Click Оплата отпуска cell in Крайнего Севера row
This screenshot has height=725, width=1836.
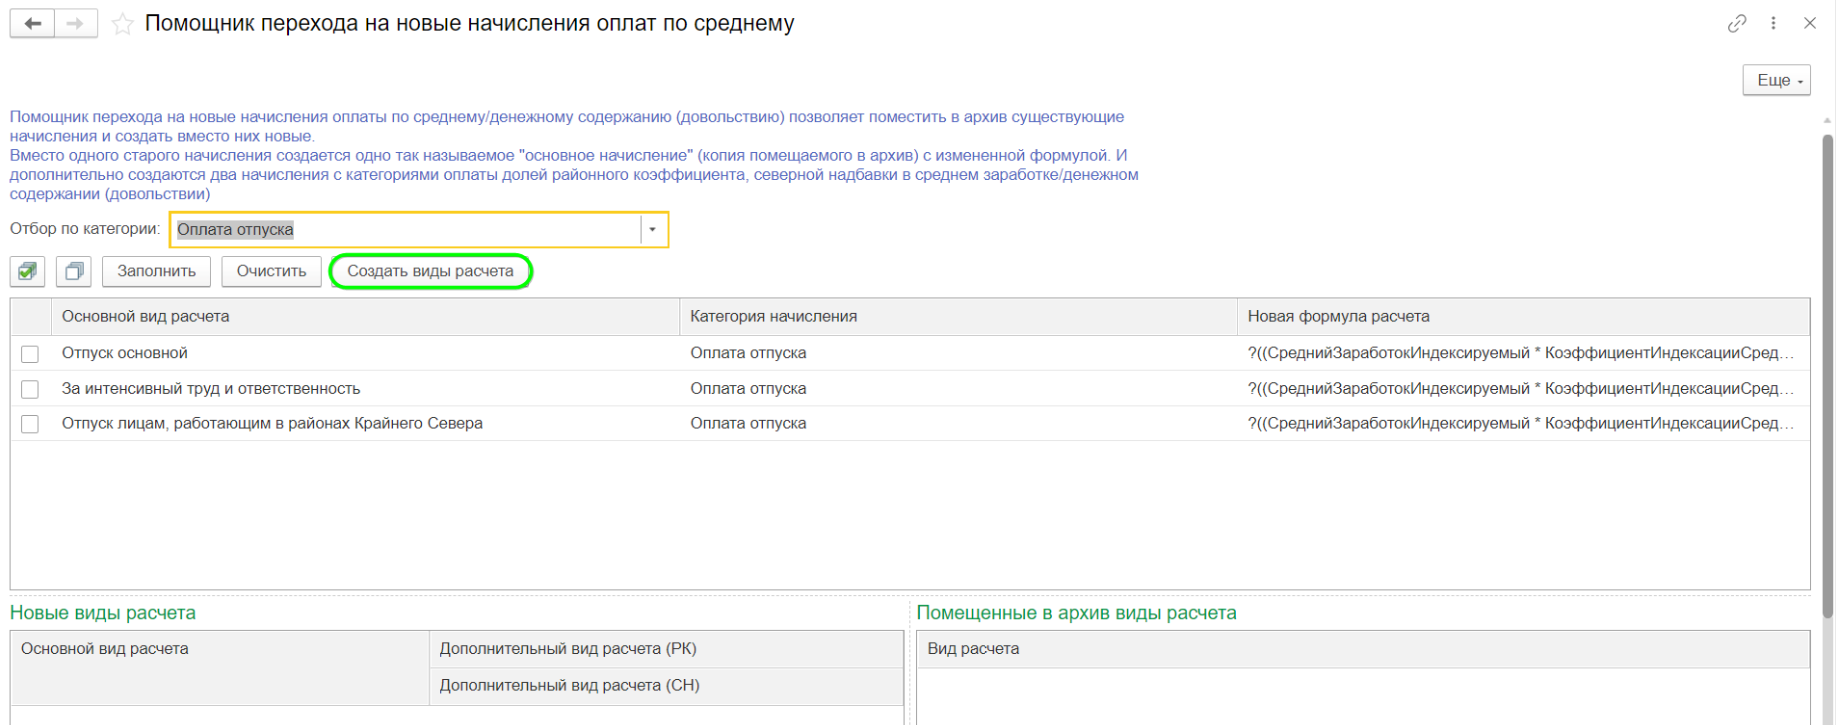pos(958,423)
